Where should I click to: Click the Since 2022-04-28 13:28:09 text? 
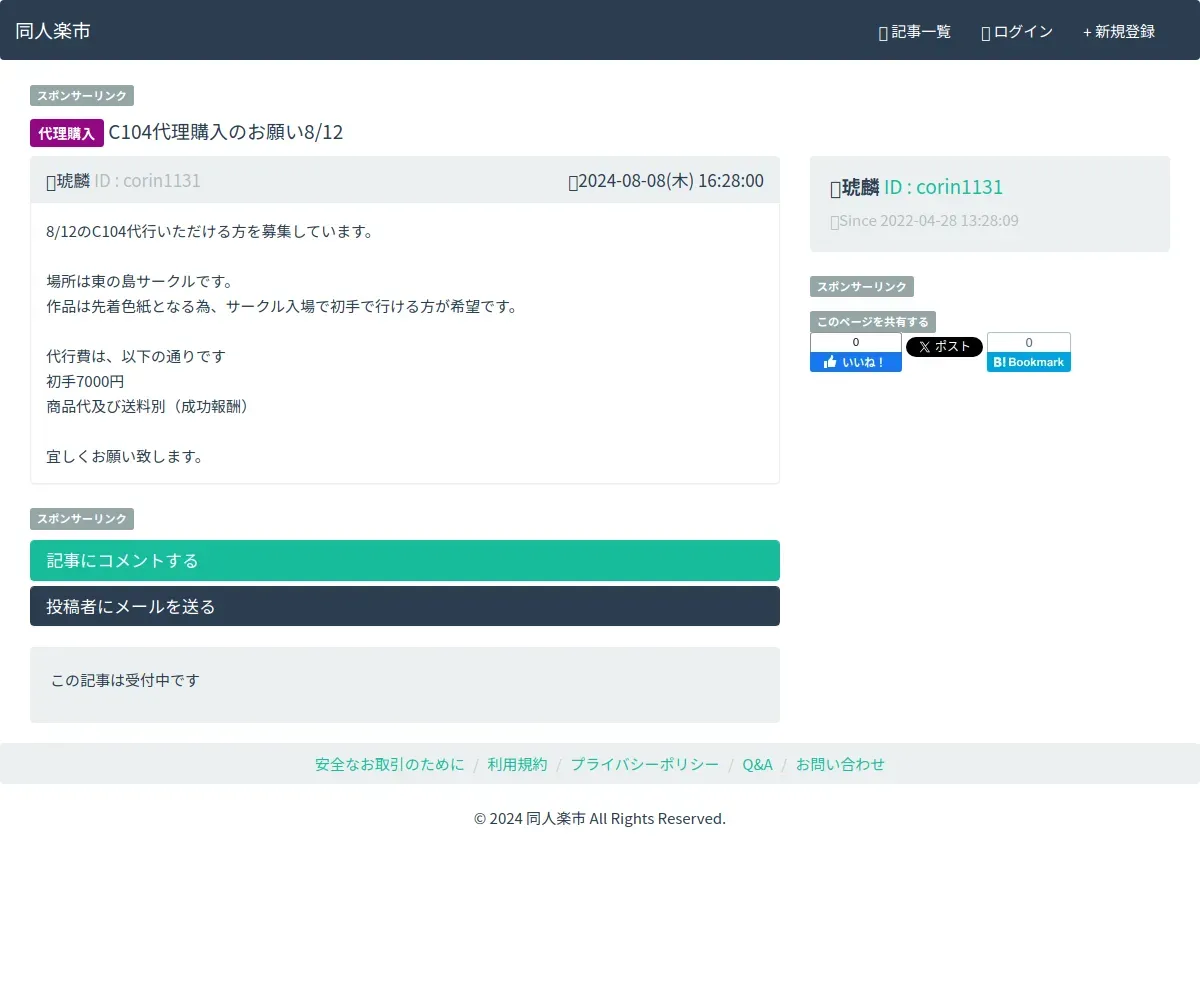[x=929, y=220]
